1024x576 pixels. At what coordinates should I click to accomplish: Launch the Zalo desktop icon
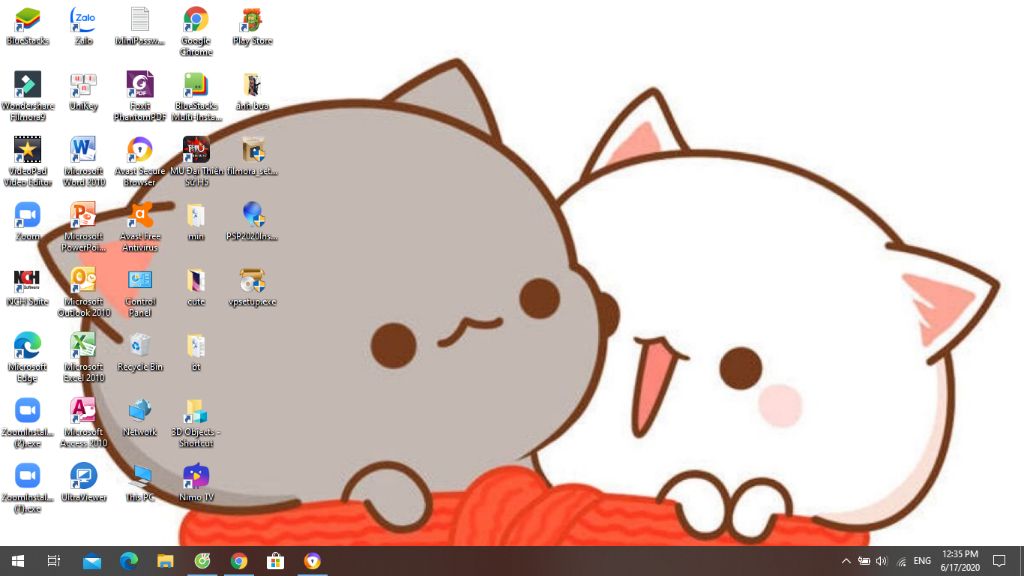(x=84, y=26)
